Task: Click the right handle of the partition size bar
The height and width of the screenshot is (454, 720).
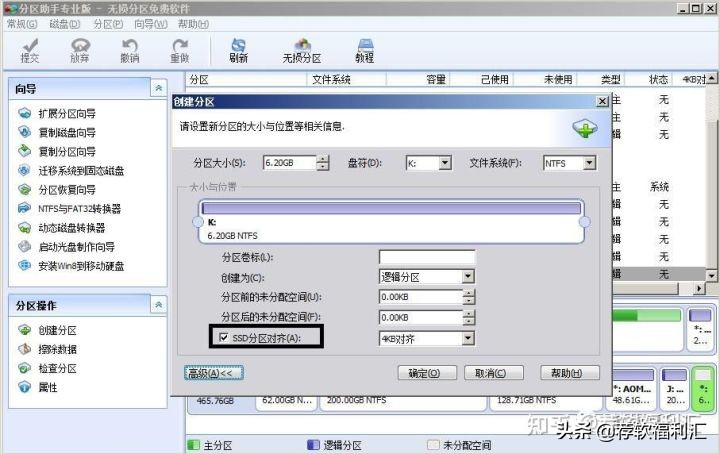Action: point(585,222)
